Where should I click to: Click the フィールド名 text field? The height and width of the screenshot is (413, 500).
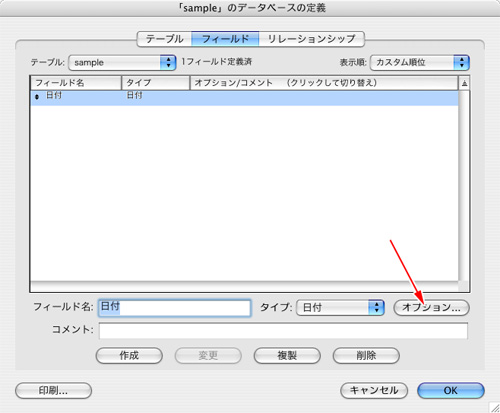(175, 308)
